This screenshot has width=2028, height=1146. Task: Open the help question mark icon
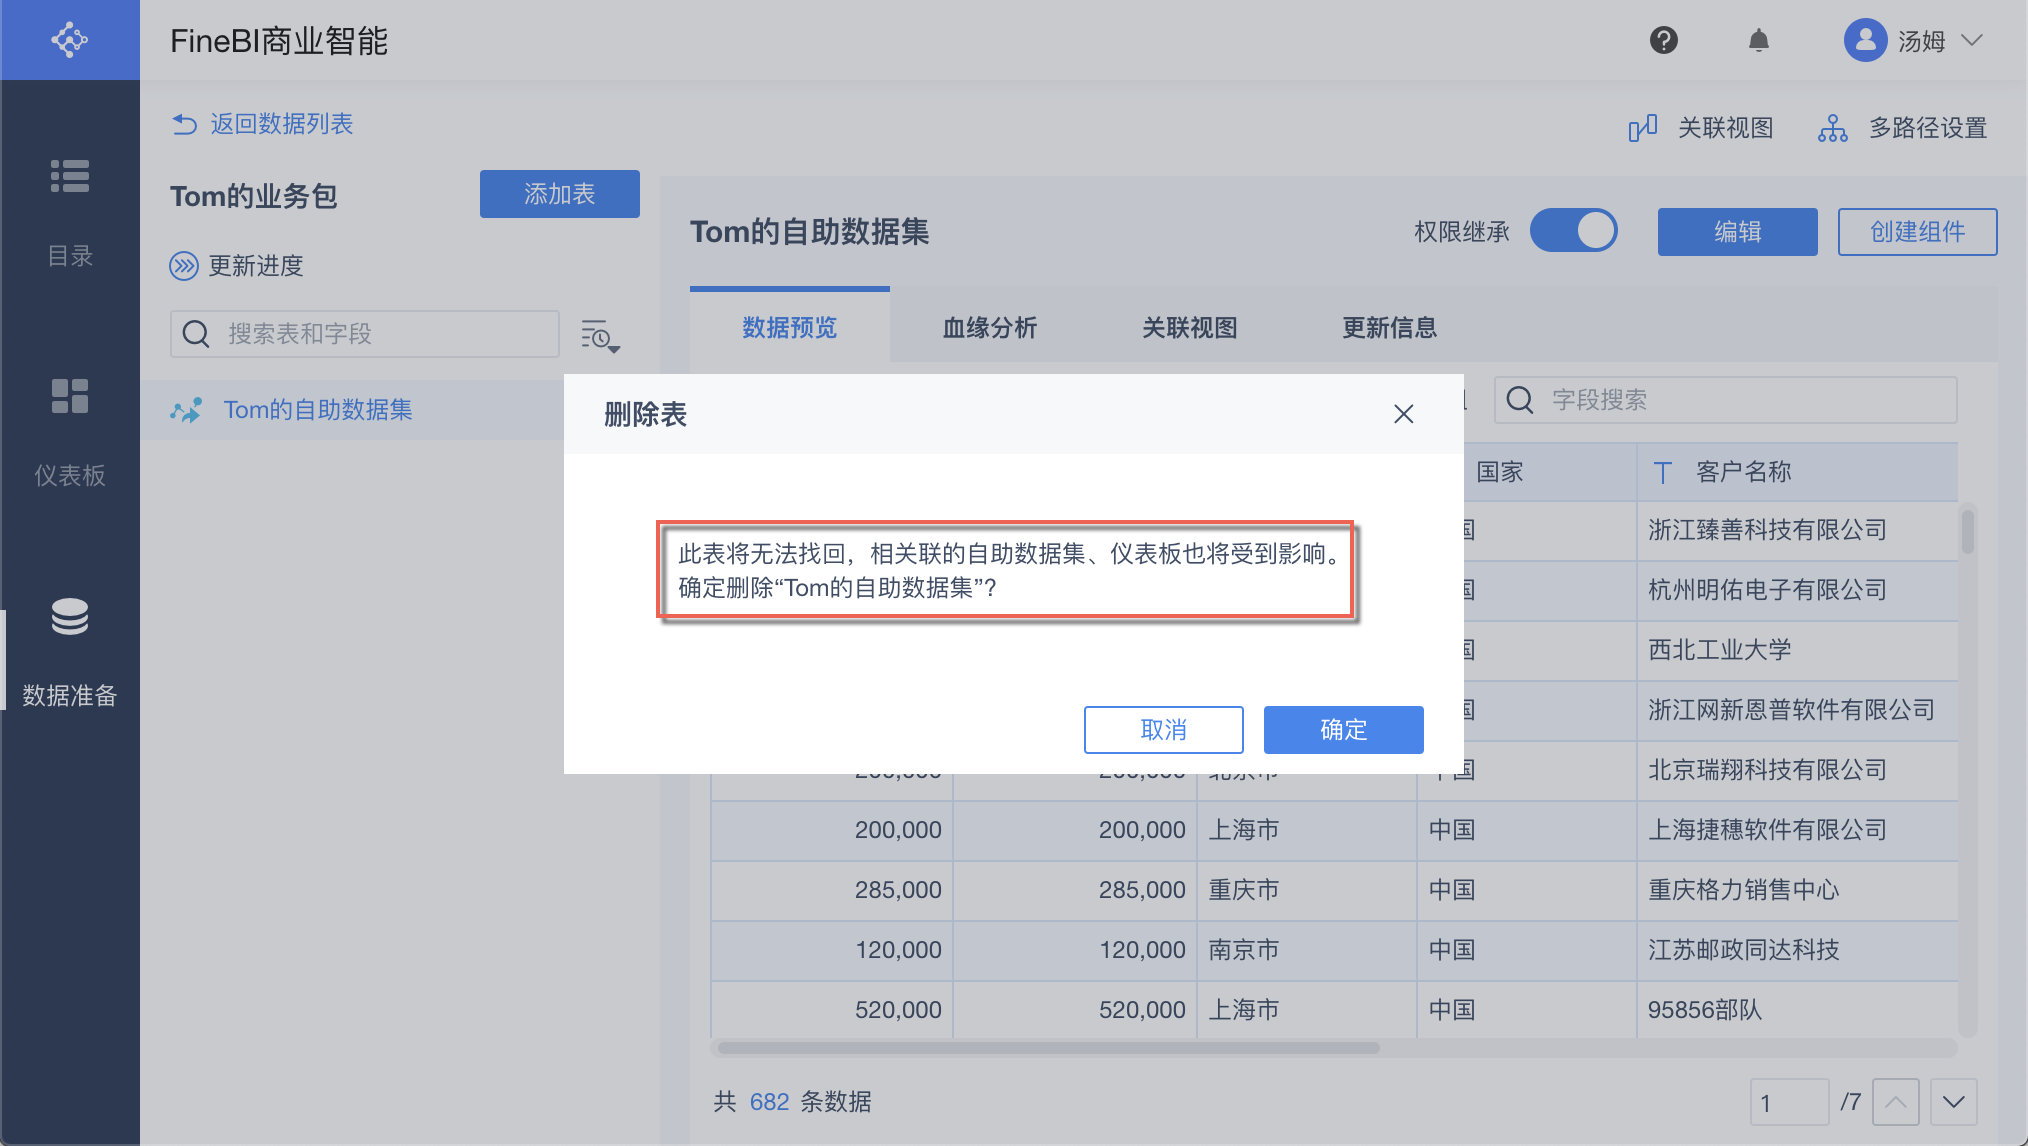click(x=1663, y=40)
